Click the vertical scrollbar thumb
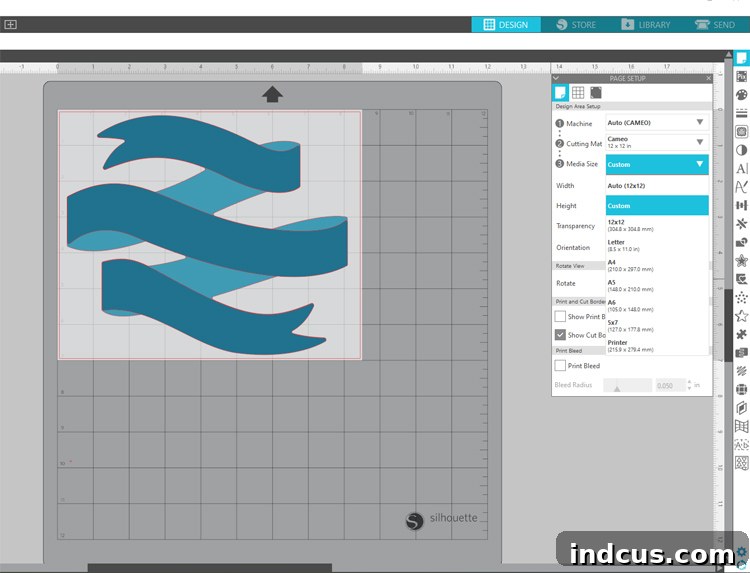This screenshot has height=573, width=750. click(x=728, y=325)
